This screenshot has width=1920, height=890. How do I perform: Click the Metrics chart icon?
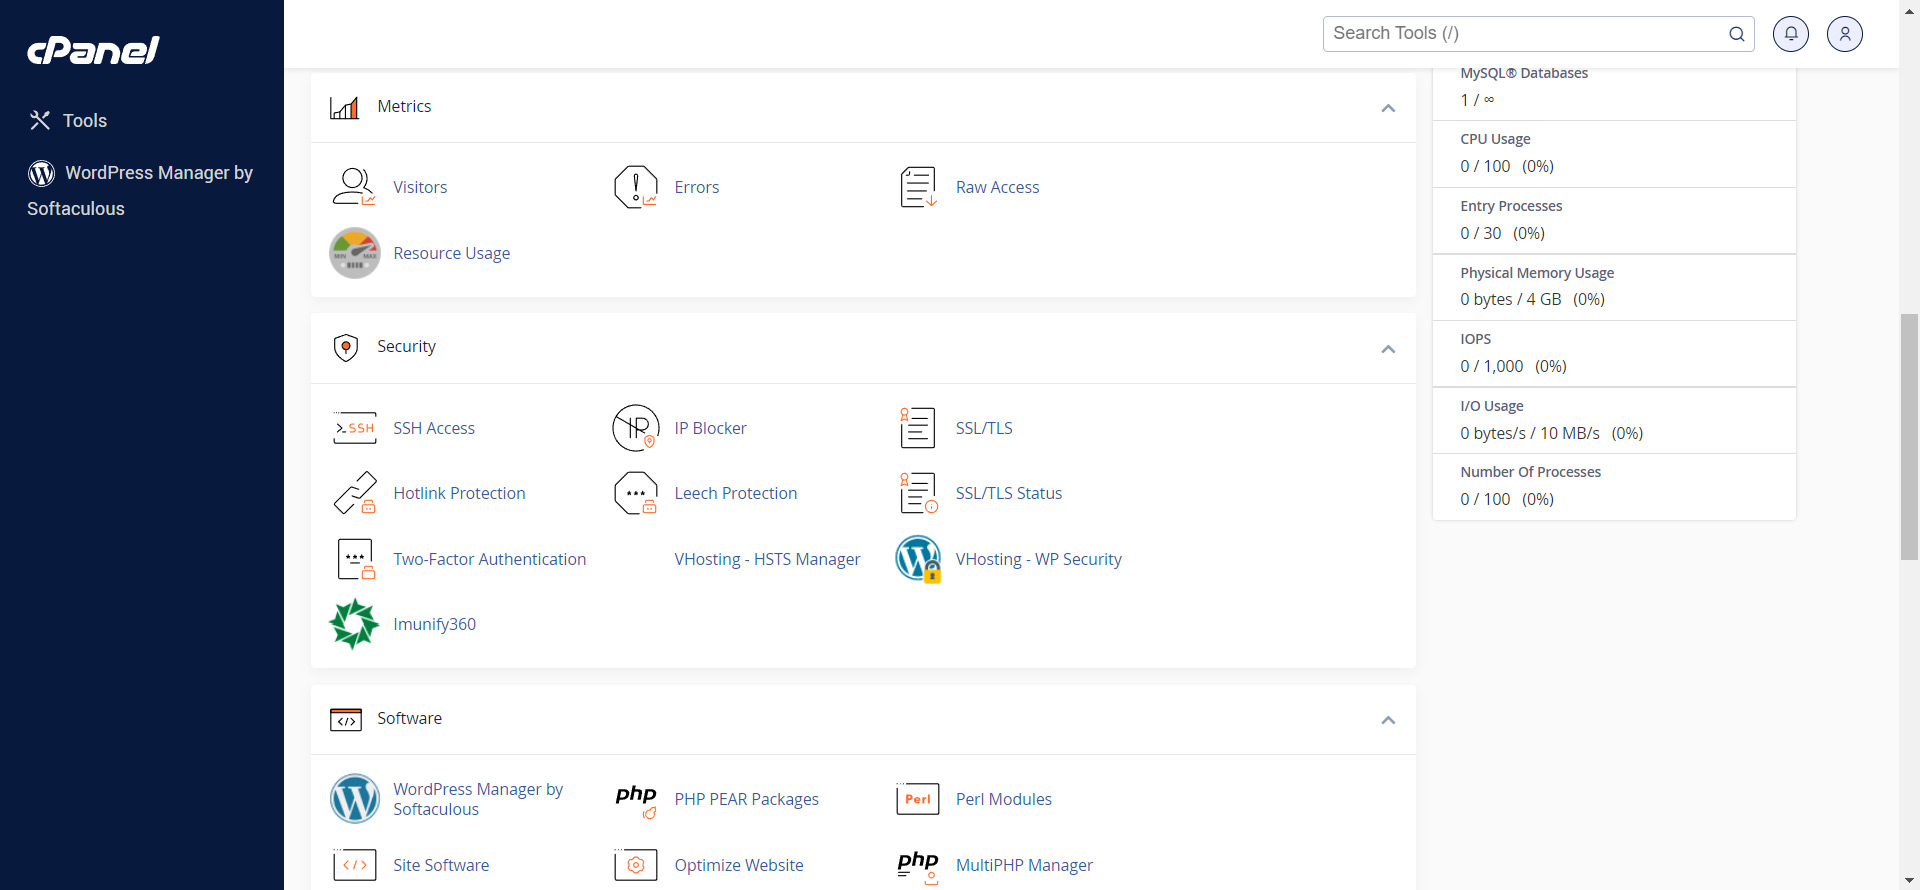(344, 107)
